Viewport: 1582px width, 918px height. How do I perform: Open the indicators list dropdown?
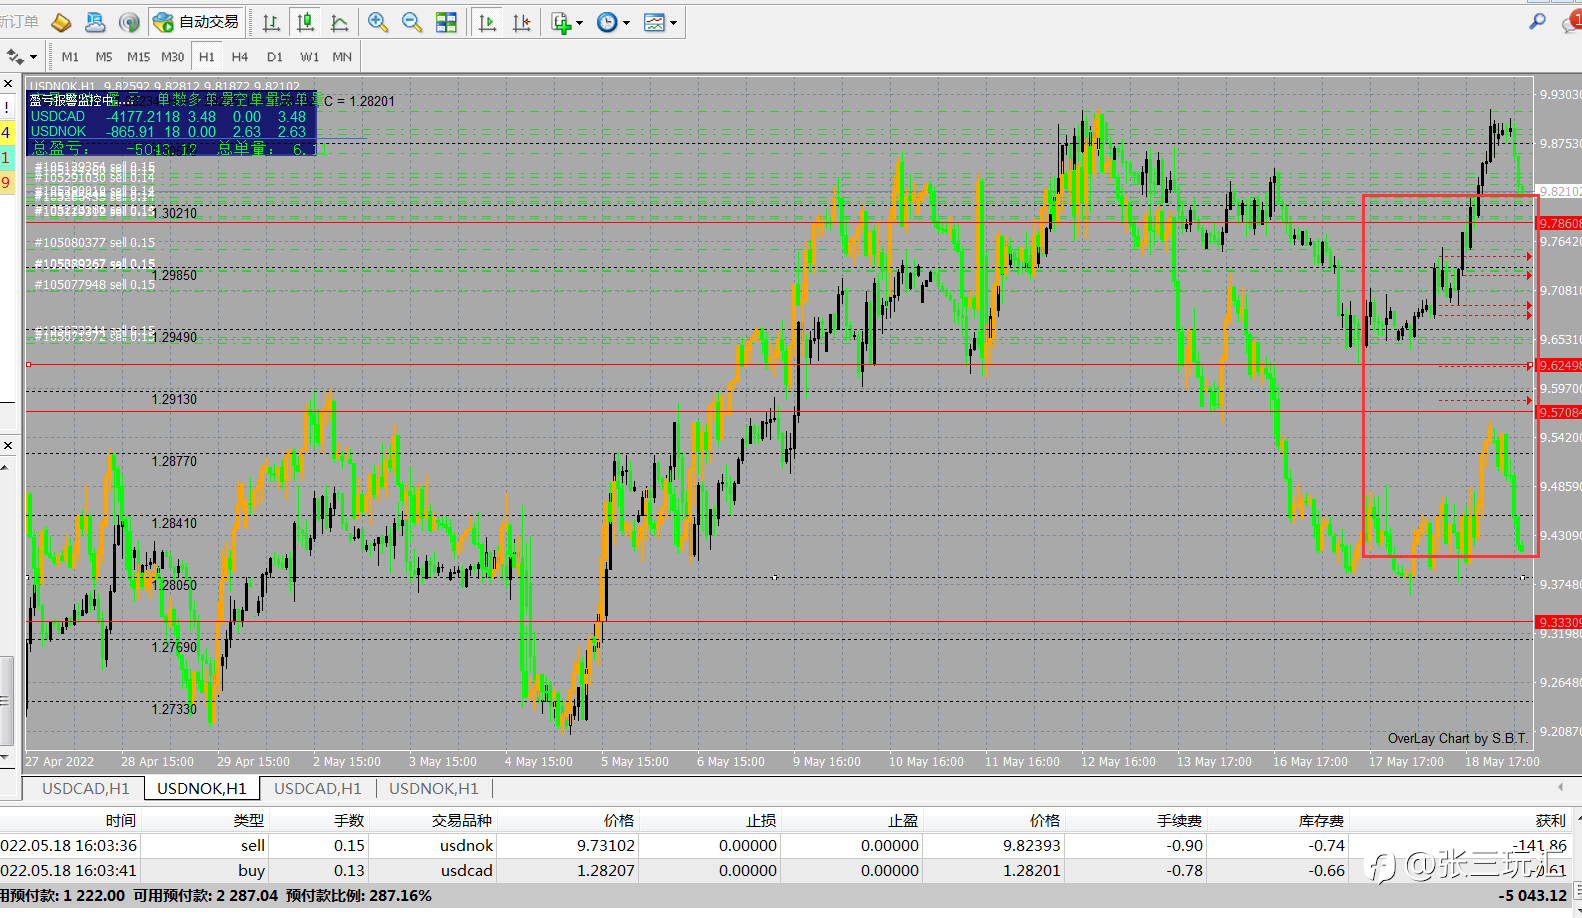tap(567, 22)
